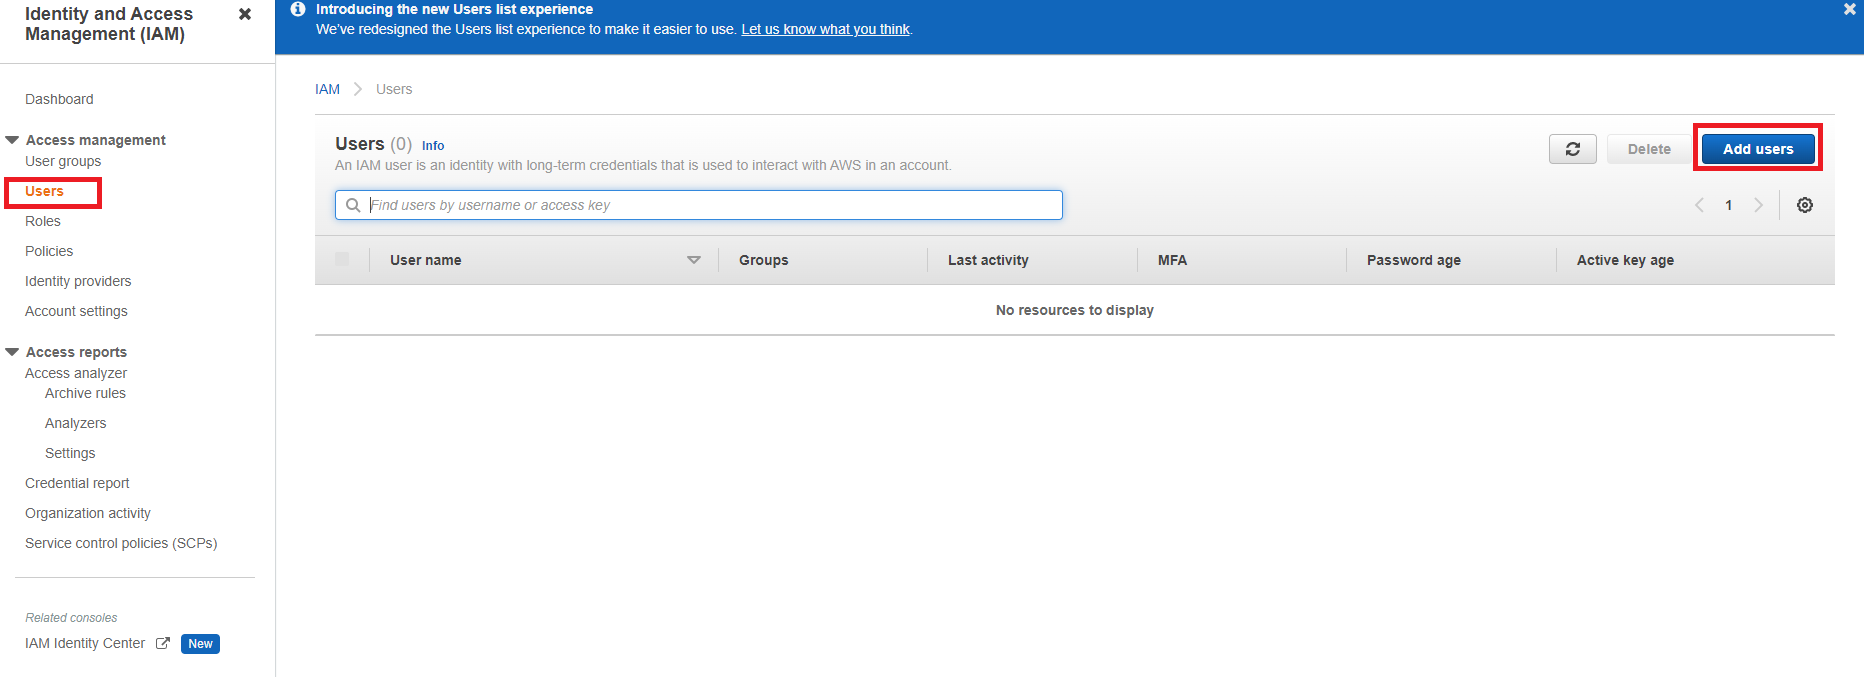Click the No resources to display message
The height and width of the screenshot is (677, 1864).
tap(1075, 310)
